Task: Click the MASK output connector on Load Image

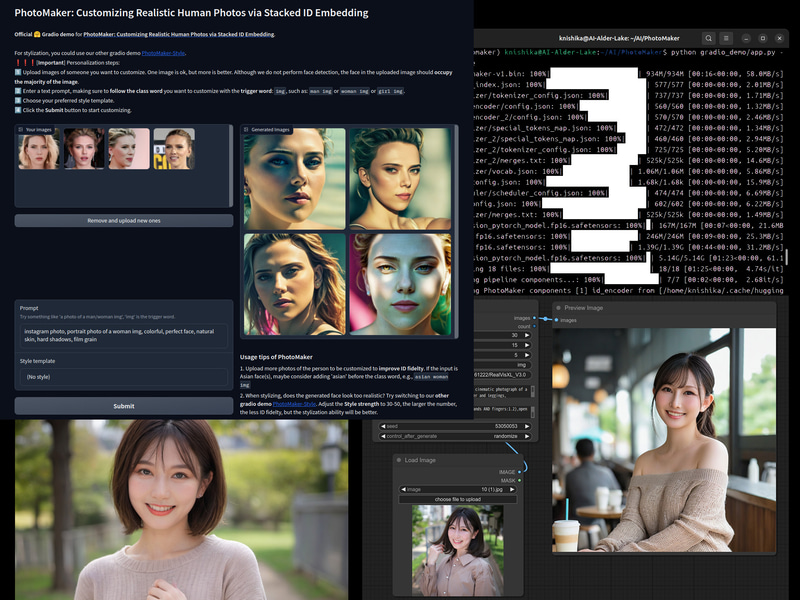Action: [519, 481]
